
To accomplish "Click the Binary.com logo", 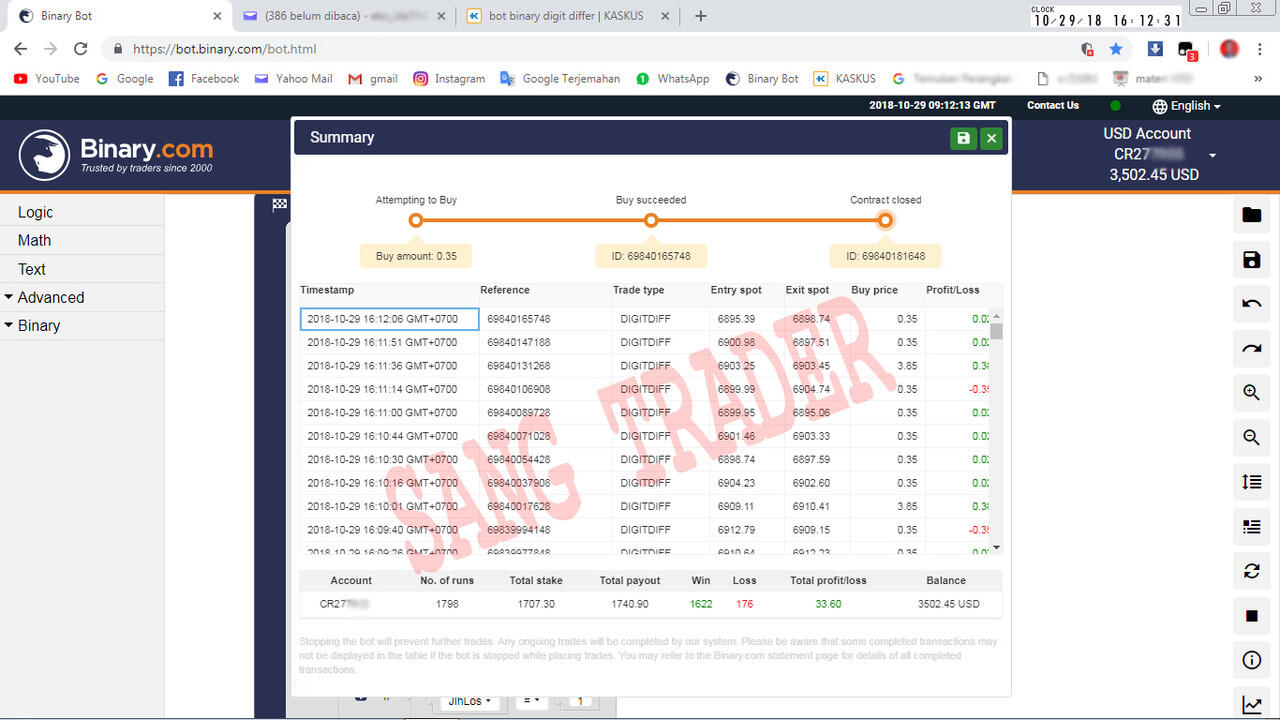I will (116, 155).
